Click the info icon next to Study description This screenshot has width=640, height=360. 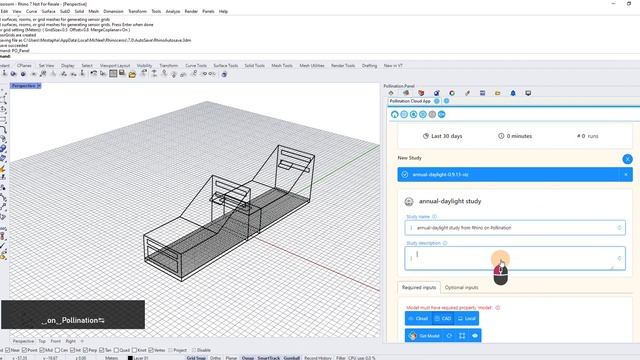(x=445, y=243)
